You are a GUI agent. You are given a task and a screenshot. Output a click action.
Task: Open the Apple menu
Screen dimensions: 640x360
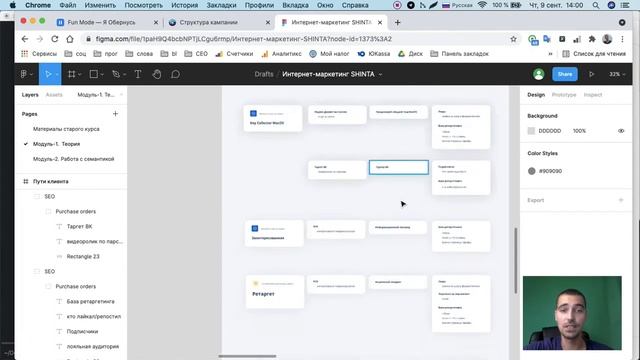13,5
